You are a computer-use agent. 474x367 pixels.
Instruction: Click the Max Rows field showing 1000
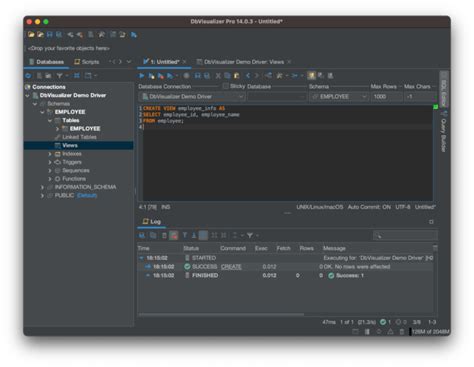pyautogui.click(x=386, y=97)
